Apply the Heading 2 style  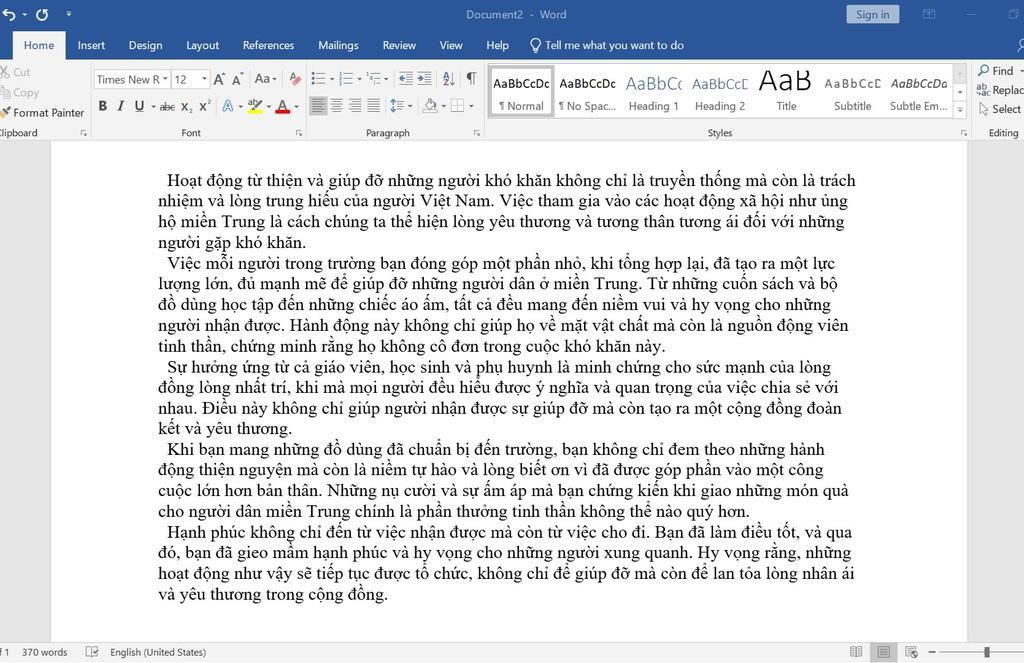coord(720,92)
